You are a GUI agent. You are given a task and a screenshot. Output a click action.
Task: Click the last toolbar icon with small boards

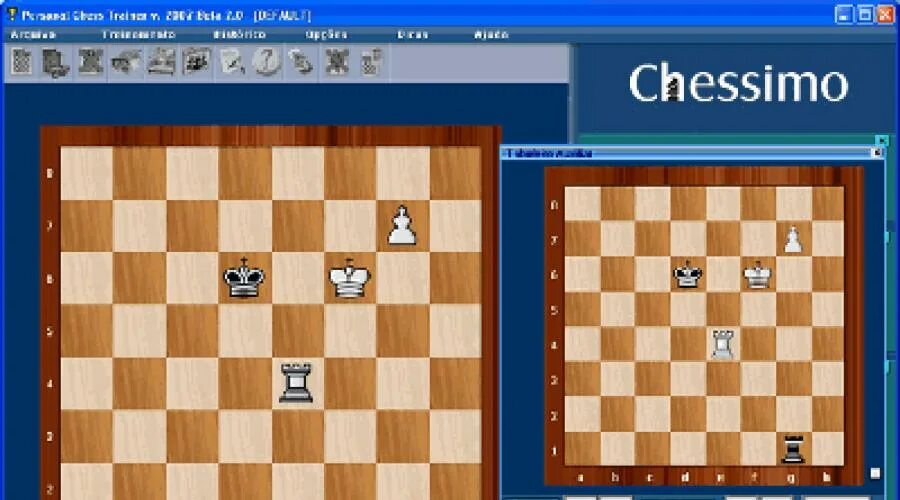372,62
